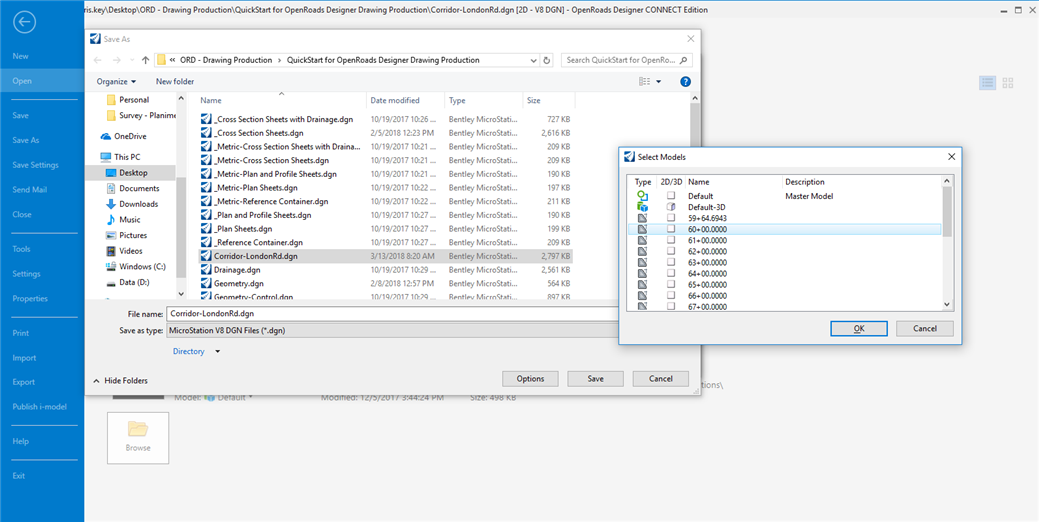Open the Directory dropdown arrow

tap(218, 352)
